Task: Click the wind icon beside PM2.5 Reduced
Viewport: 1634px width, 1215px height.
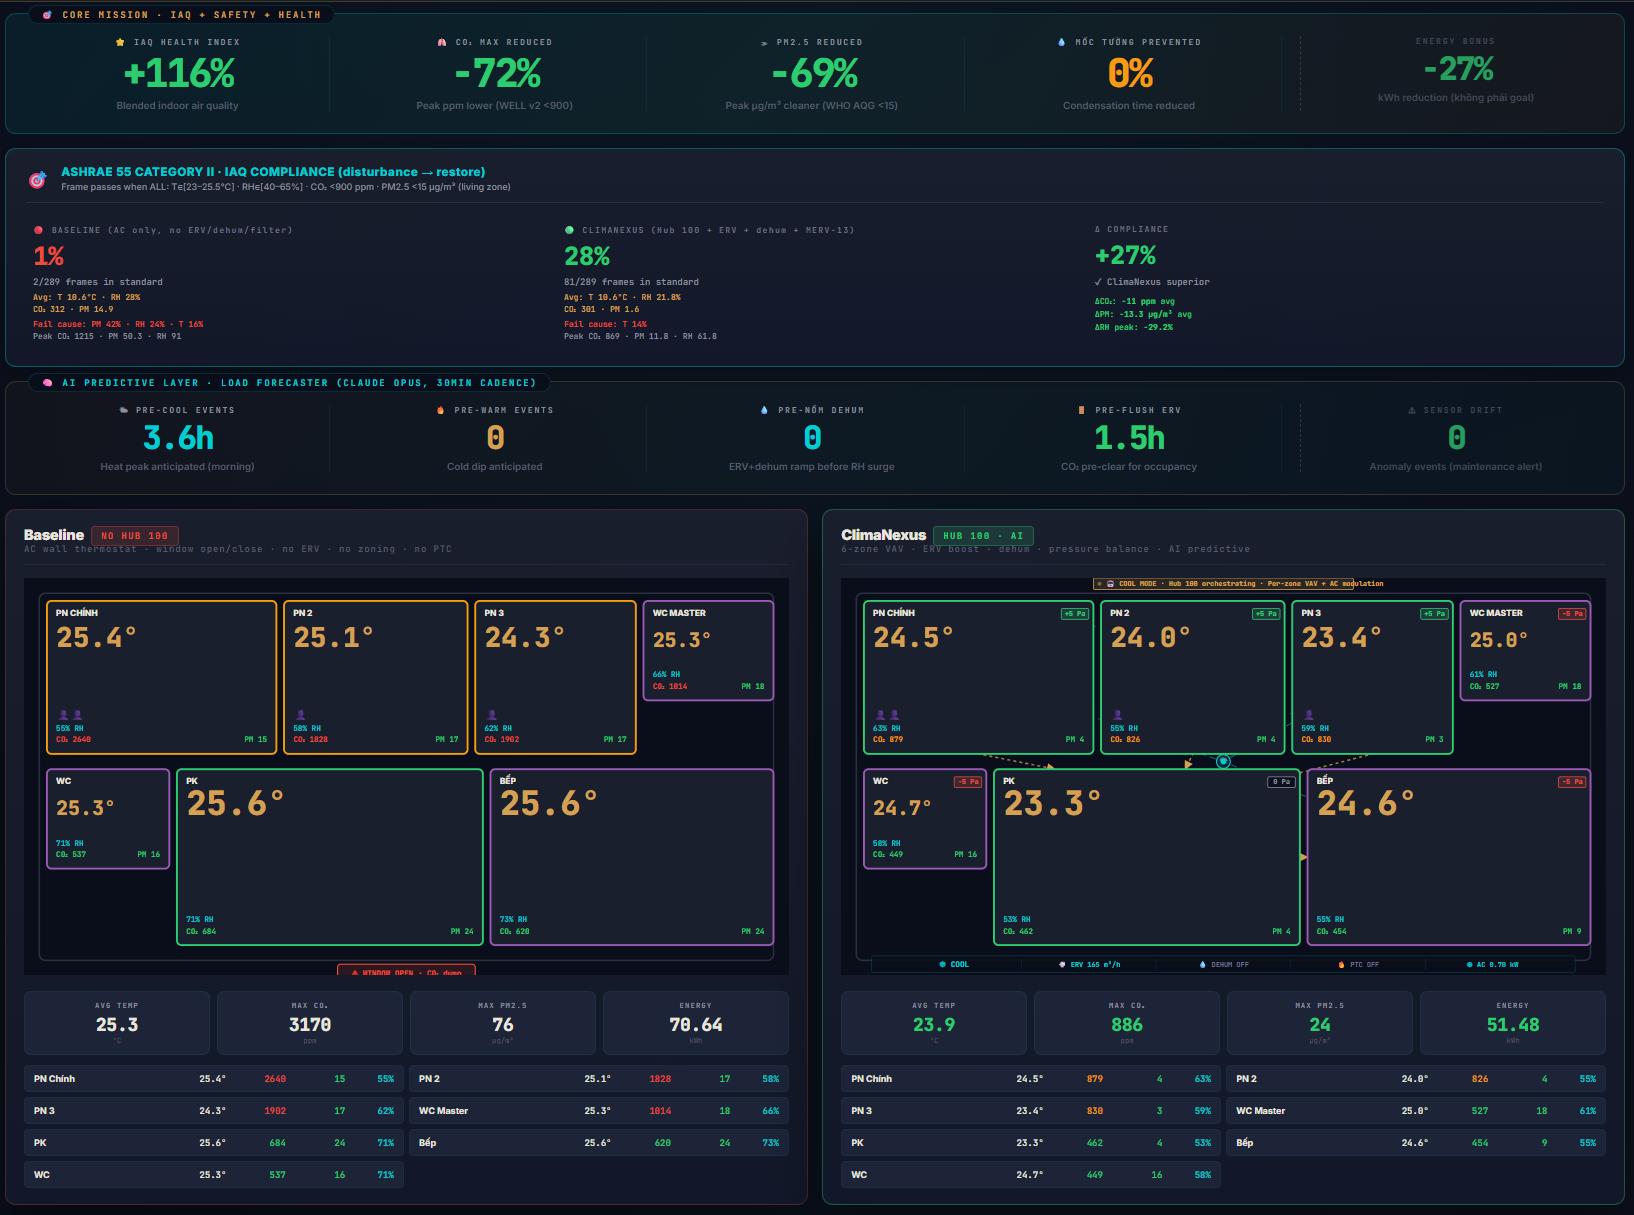Action: pyautogui.click(x=766, y=42)
